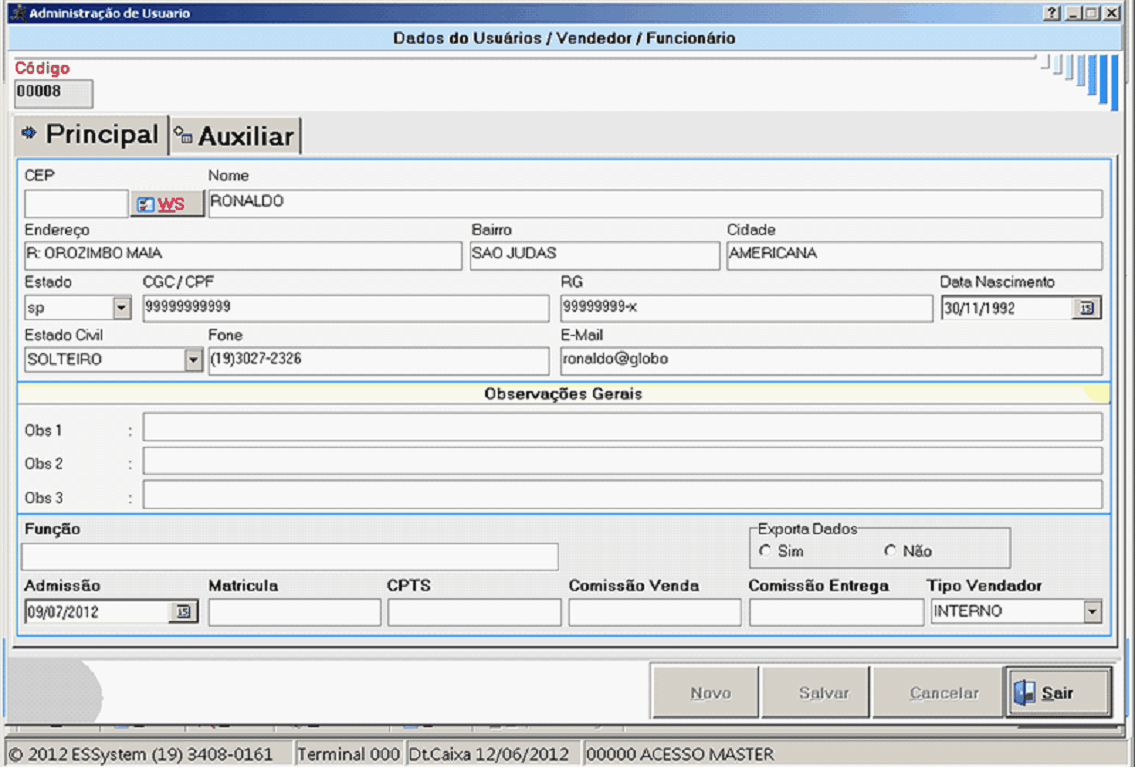Viewport: 1136px width, 768px height.
Task: Click the WS postal code lookup button
Action: point(167,204)
